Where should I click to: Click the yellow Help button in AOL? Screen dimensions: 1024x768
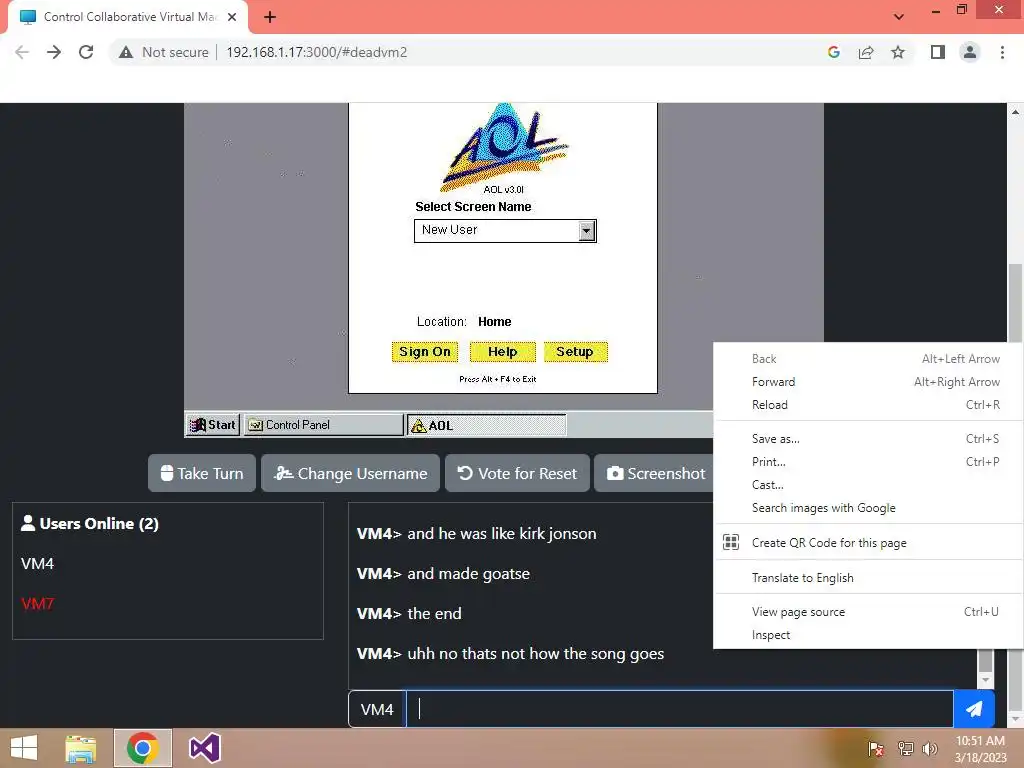tap(502, 351)
